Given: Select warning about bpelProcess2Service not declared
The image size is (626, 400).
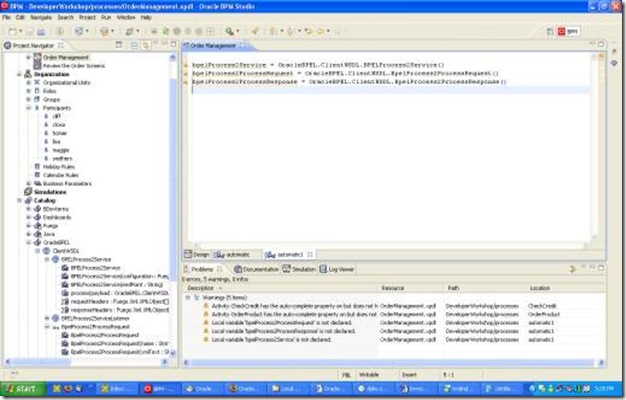Looking at the screenshot, I should click(x=271, y=339).
